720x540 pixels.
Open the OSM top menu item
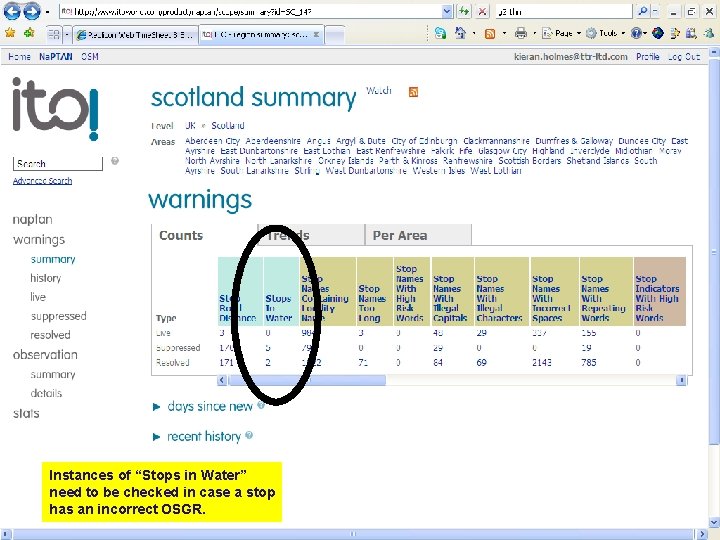[90, 56]
